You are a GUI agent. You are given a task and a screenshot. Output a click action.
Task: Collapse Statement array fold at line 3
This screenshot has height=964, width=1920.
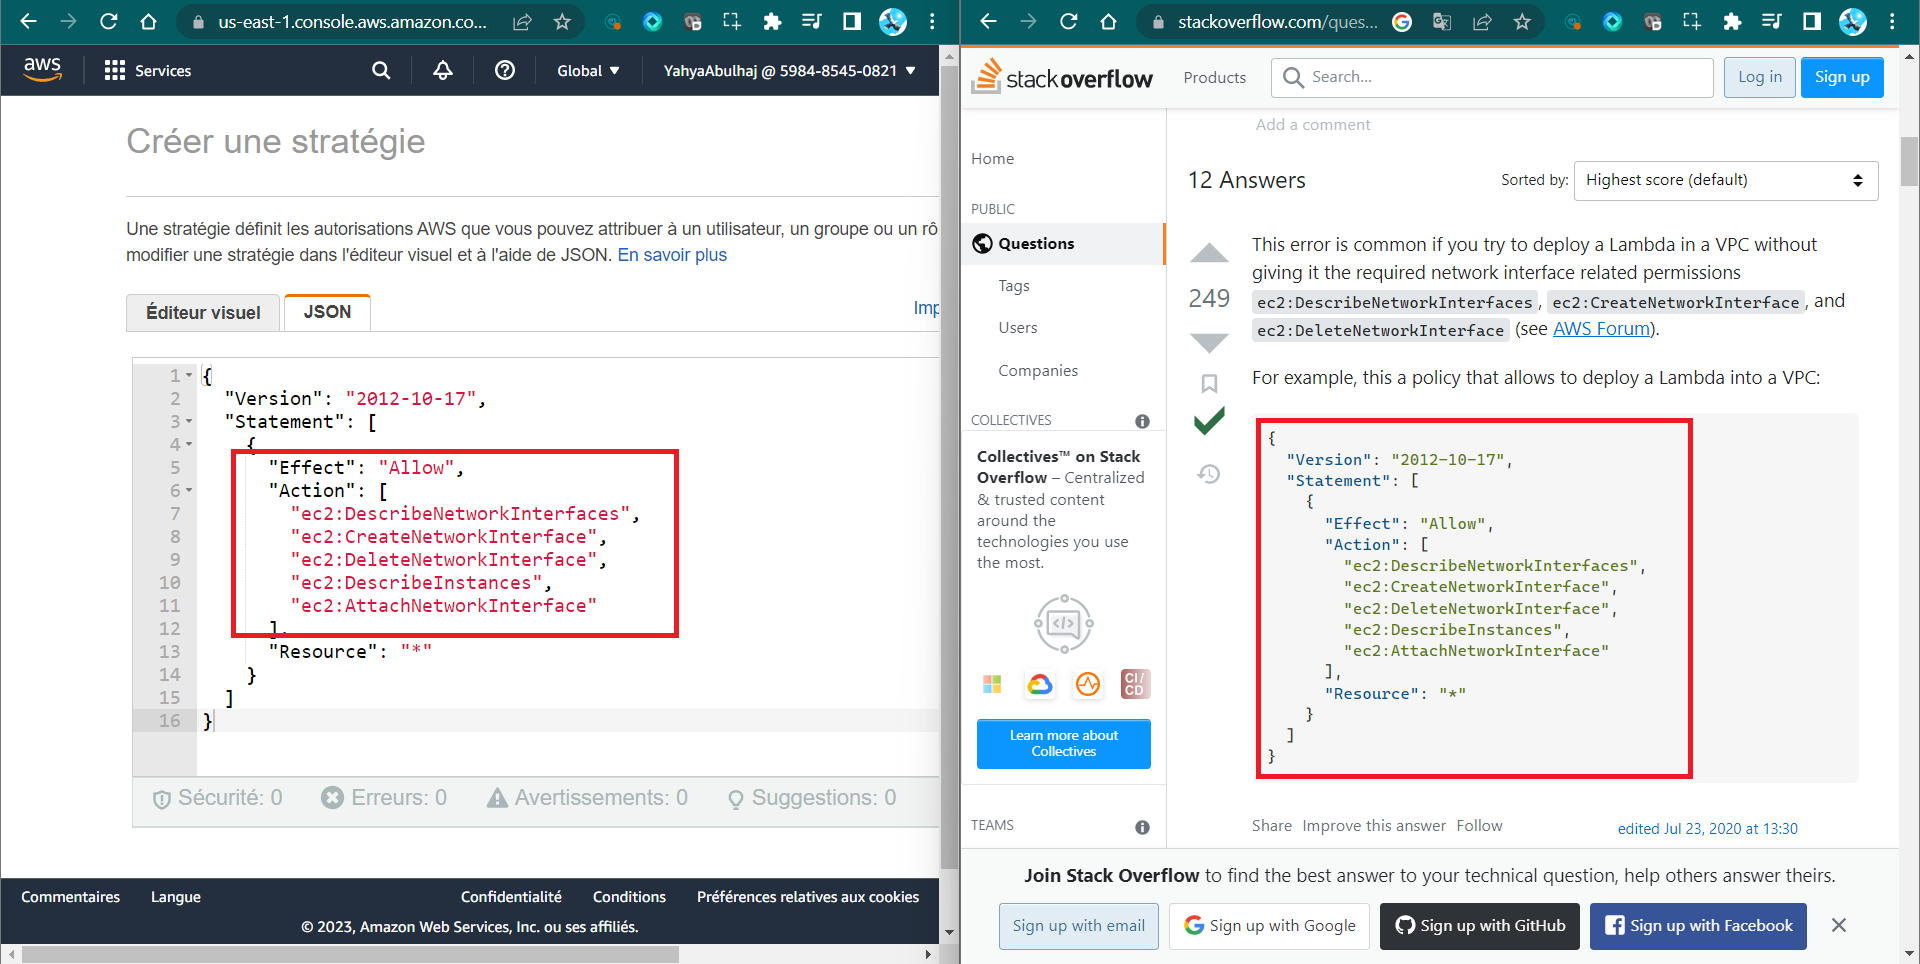coord(189,421)
